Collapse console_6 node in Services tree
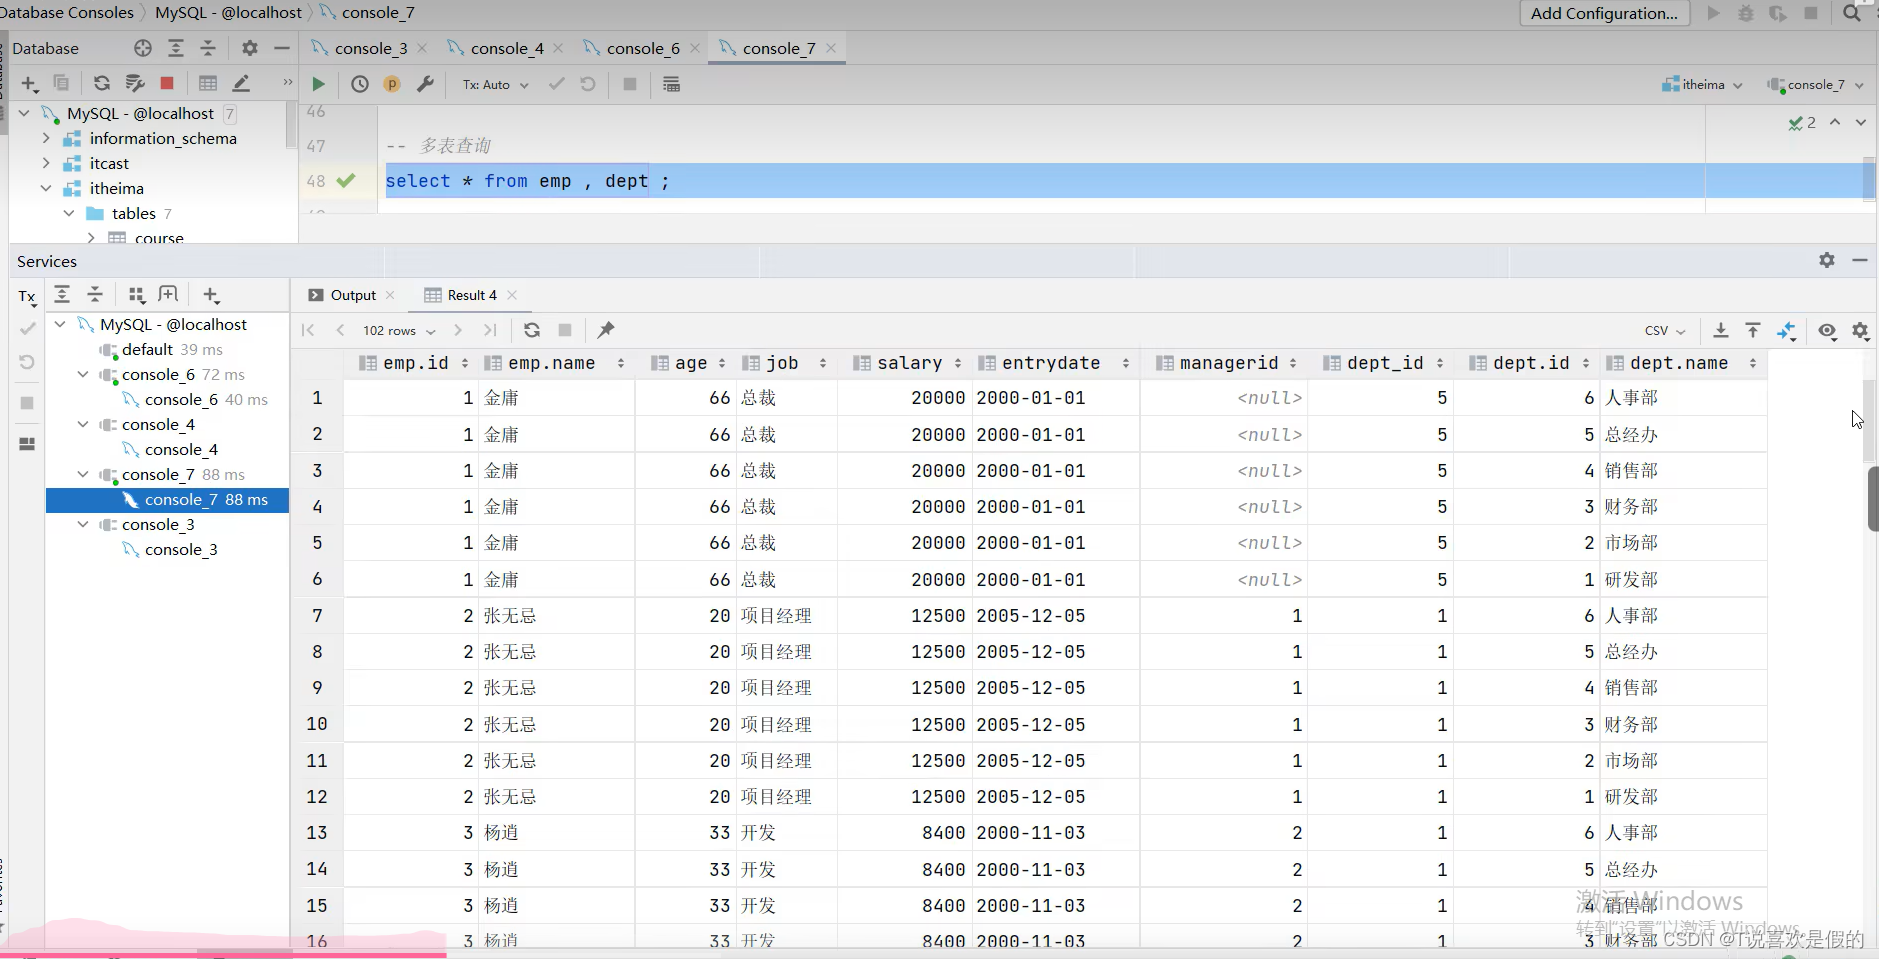 (83, 374)
